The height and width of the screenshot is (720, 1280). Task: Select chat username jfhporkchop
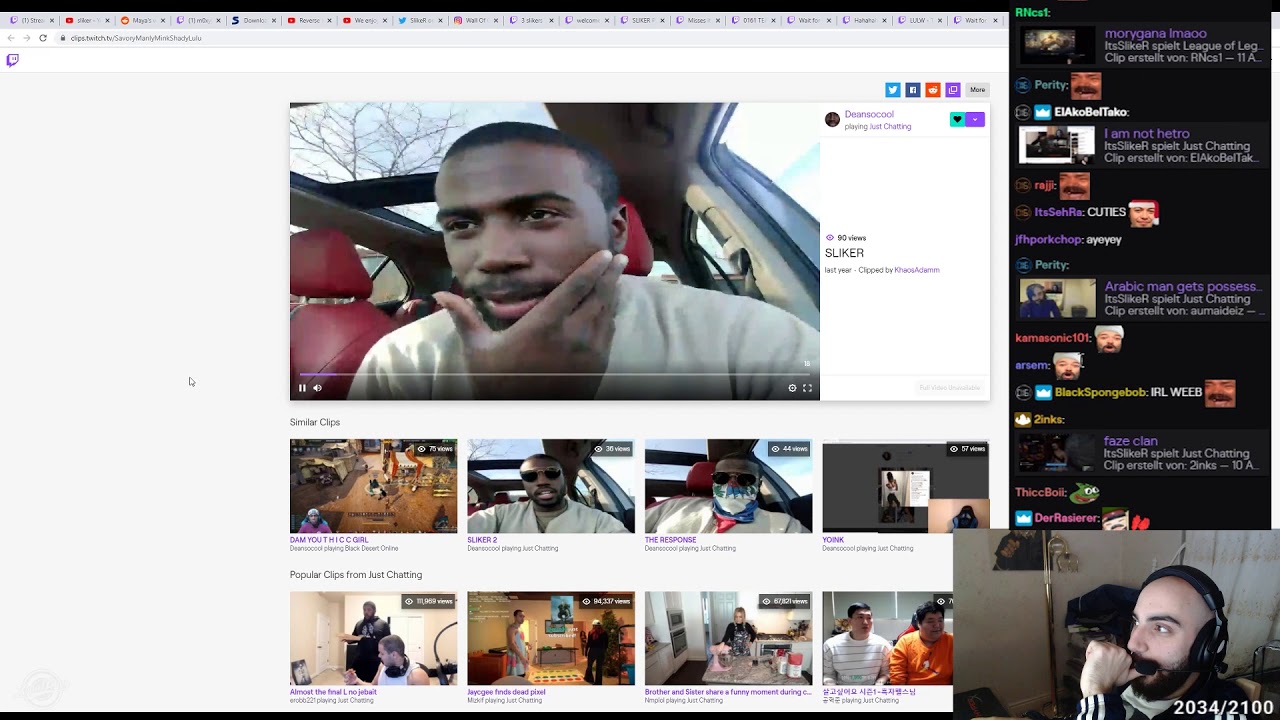click(1049, 240)
